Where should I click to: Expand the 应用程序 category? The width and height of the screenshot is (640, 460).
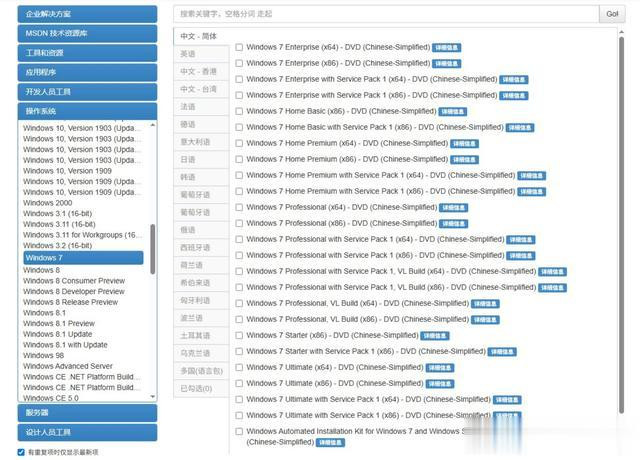click(87, 72)
